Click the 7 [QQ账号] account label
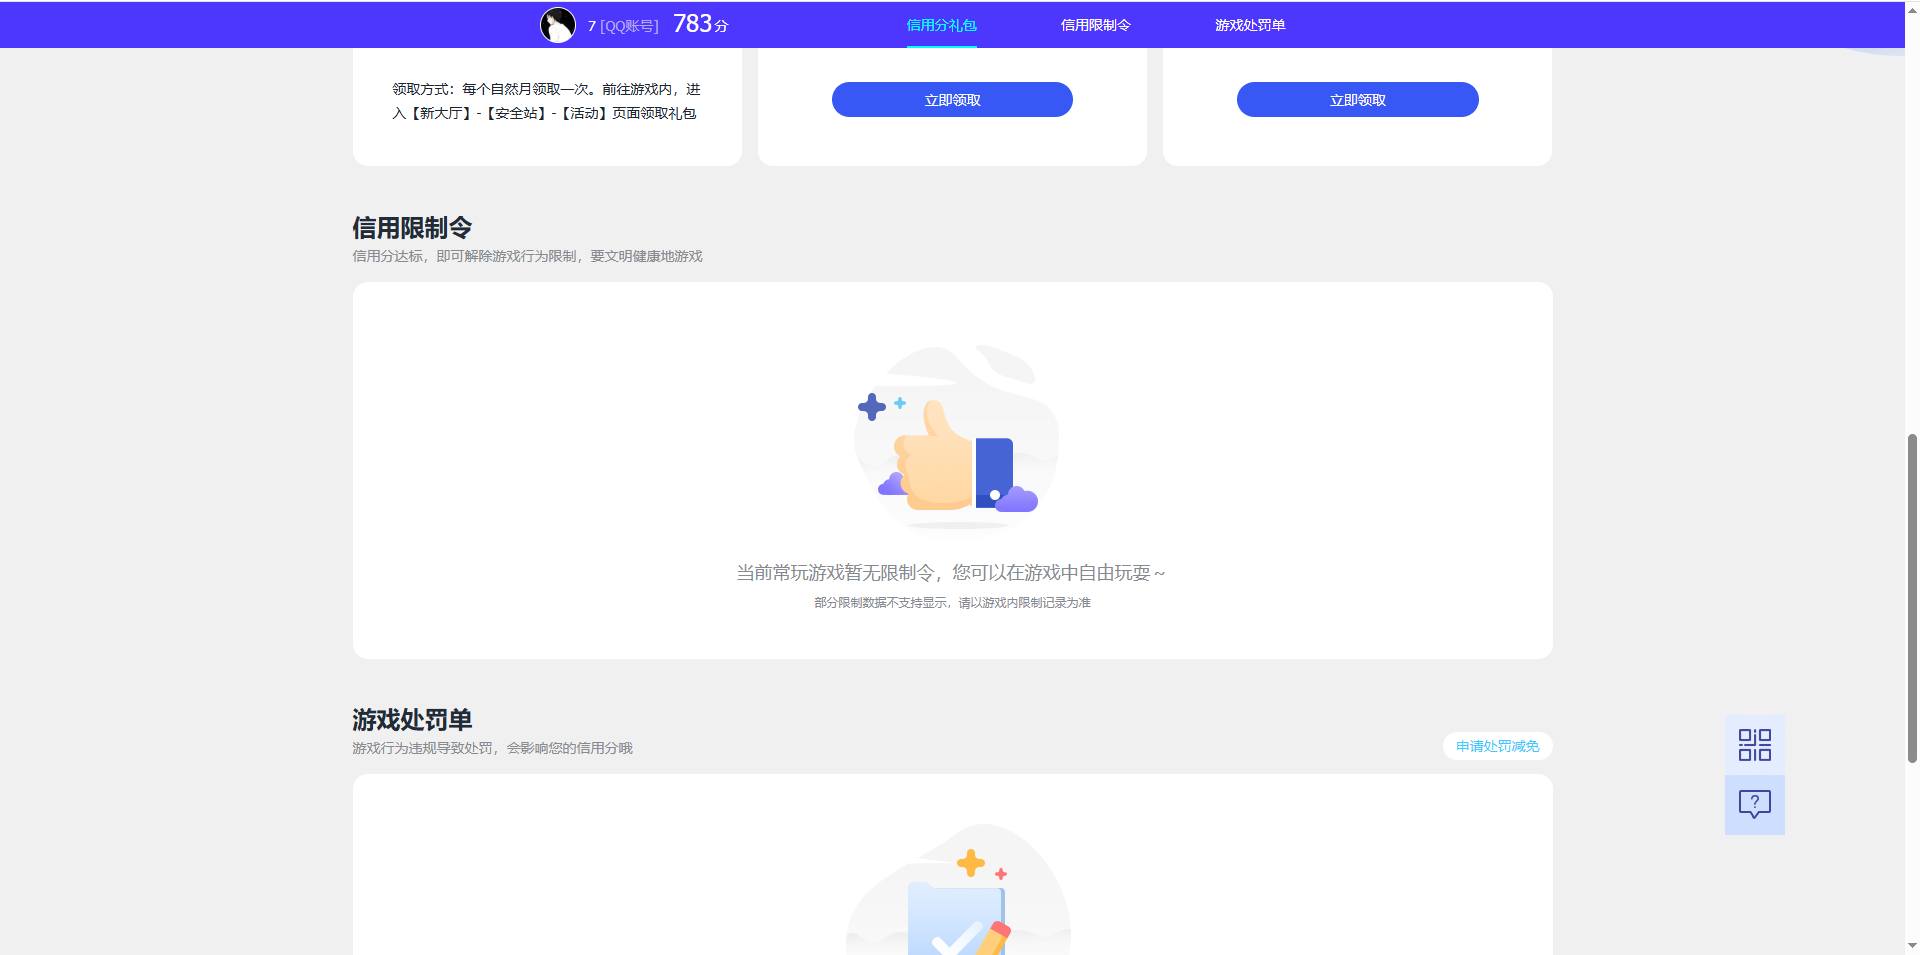 (x=622, y=26)
